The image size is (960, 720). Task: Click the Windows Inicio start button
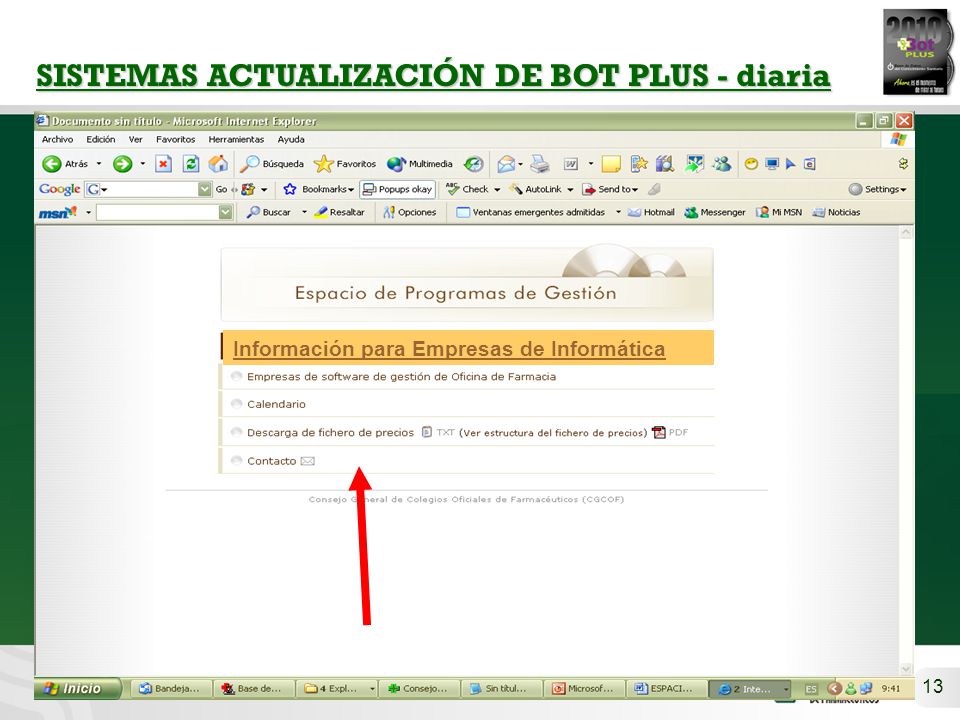[x=78, y=689]
